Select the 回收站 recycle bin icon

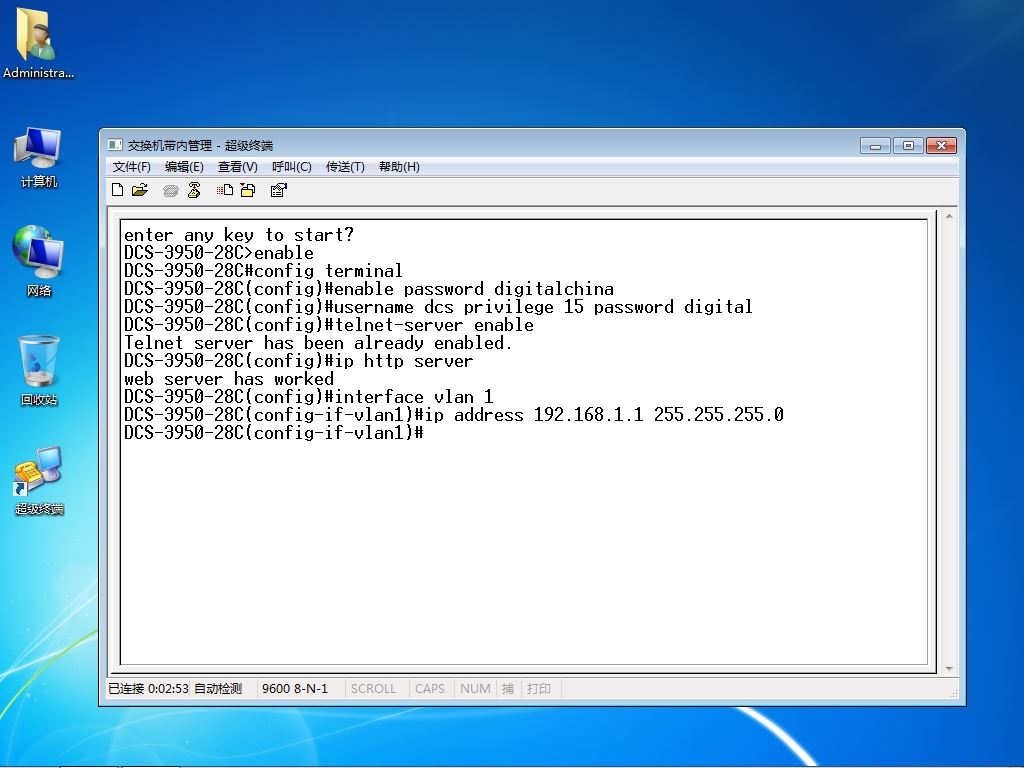(39, 370)
